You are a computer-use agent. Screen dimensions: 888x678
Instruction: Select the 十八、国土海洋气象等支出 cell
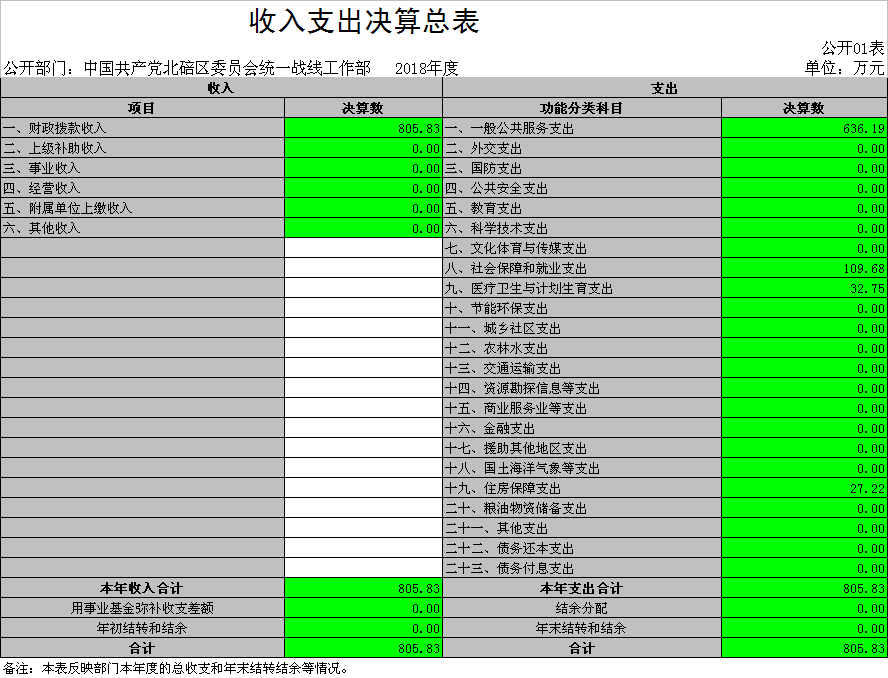582,468
